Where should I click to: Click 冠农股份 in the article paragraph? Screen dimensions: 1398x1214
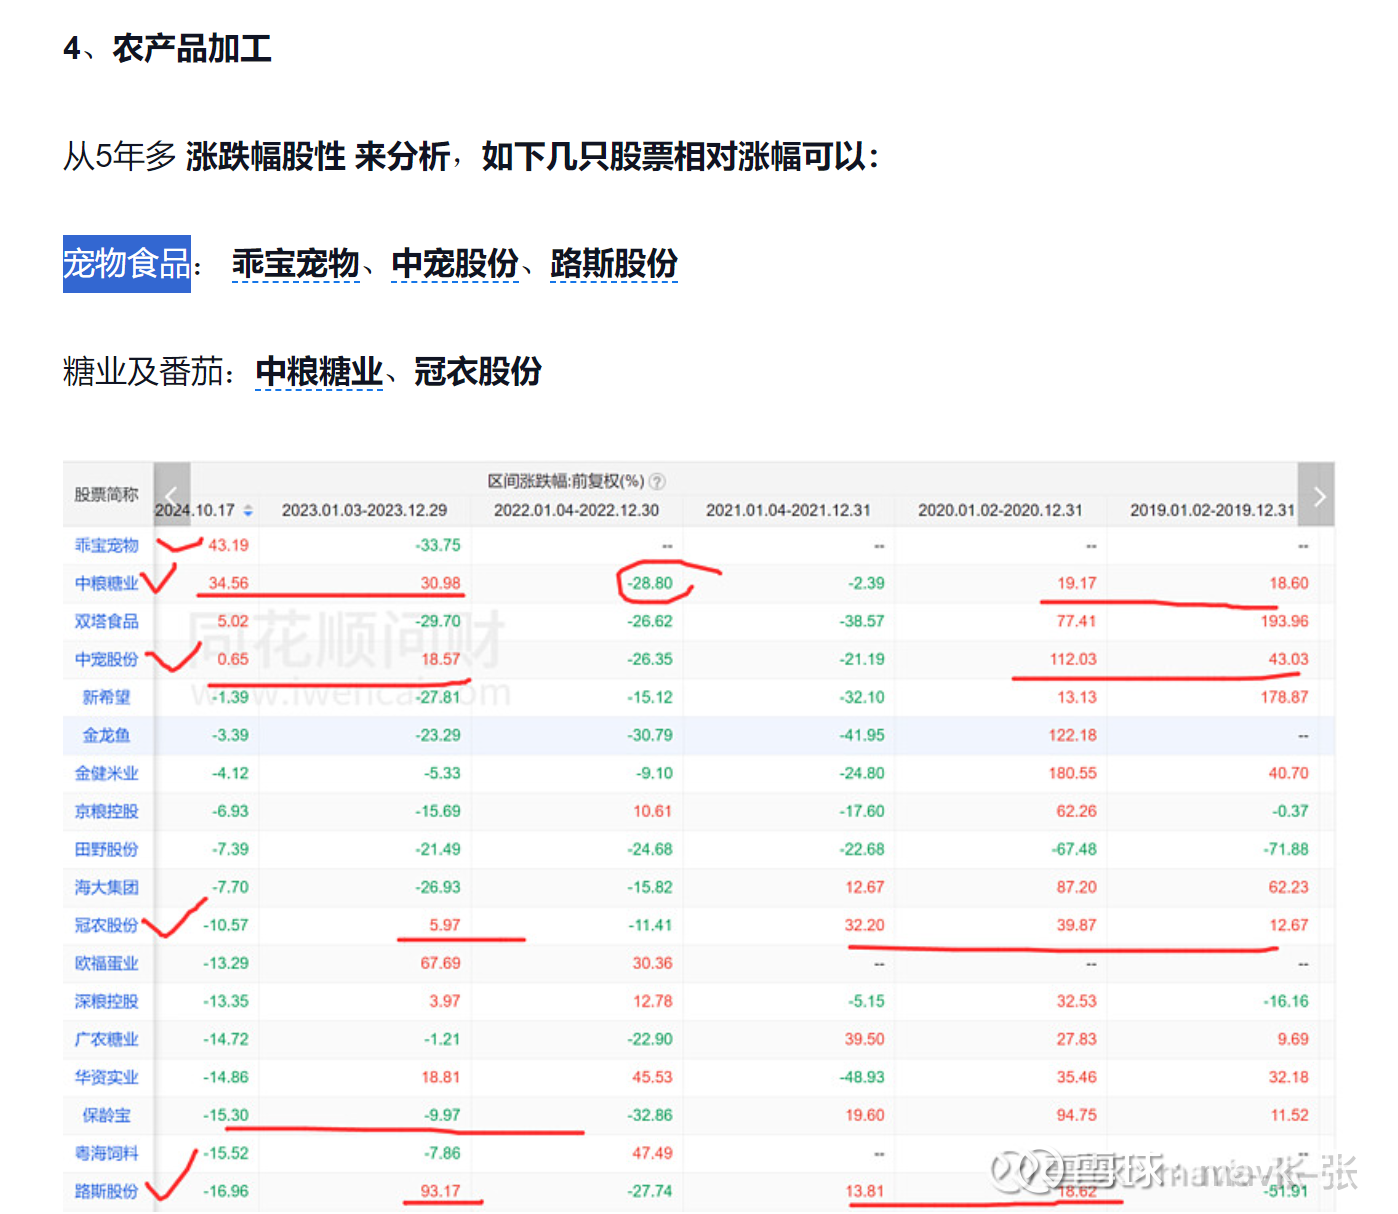point(478,372)
